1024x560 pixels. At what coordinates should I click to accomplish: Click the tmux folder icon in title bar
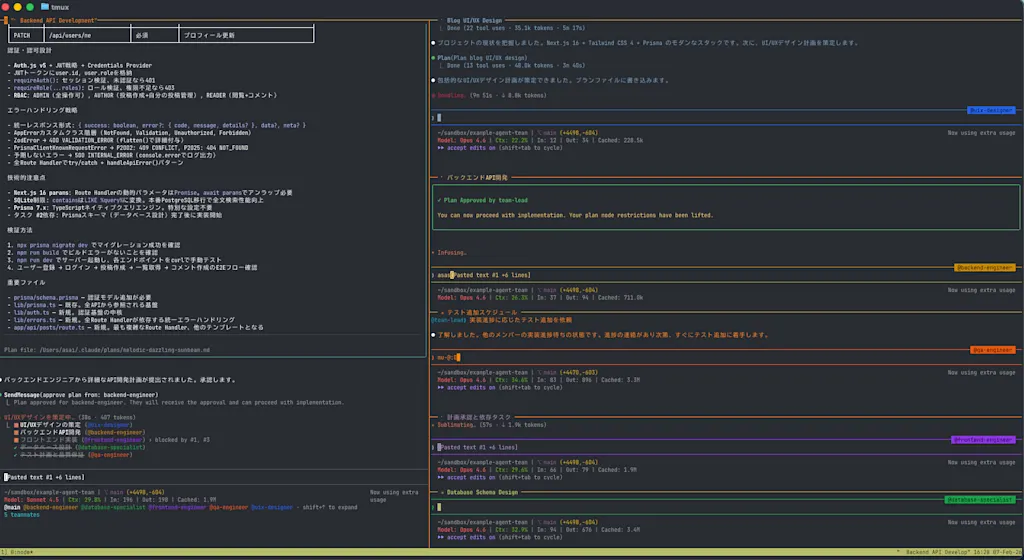click(x=44, y=7)
